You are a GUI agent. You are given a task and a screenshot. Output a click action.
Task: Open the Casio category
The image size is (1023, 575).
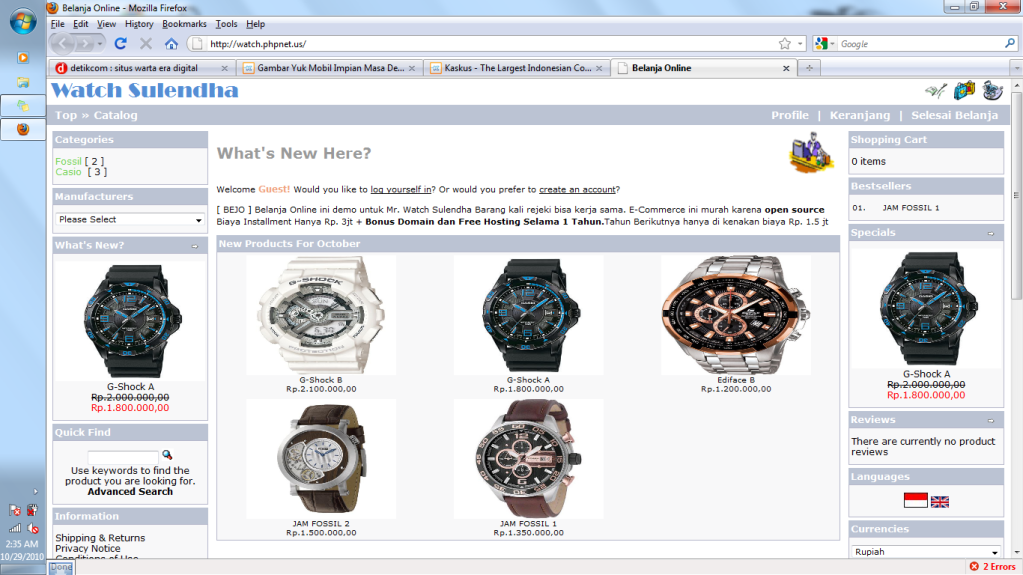[69, 172]
